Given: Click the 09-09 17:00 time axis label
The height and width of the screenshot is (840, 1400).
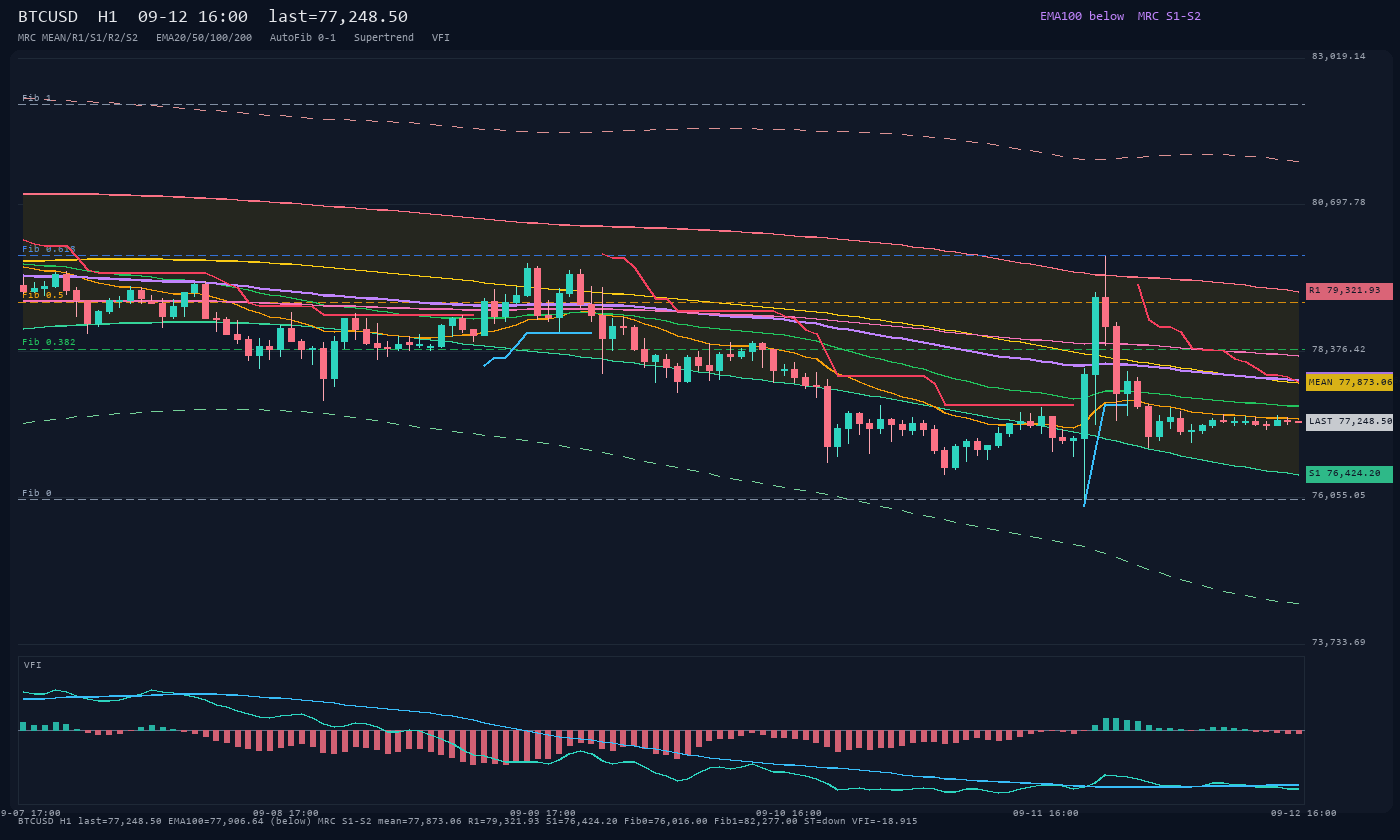Looking at the screenshot, I should click(x=543, y=813).
